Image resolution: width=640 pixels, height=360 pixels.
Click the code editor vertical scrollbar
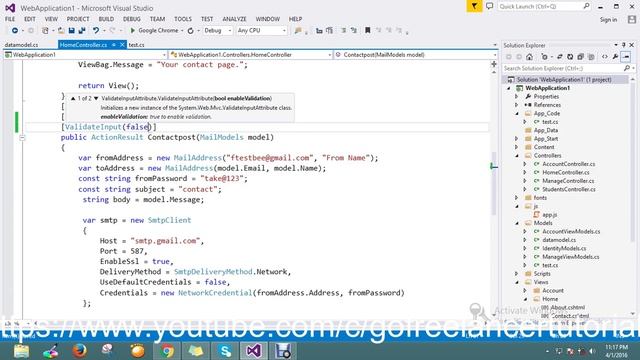(493, 184)
